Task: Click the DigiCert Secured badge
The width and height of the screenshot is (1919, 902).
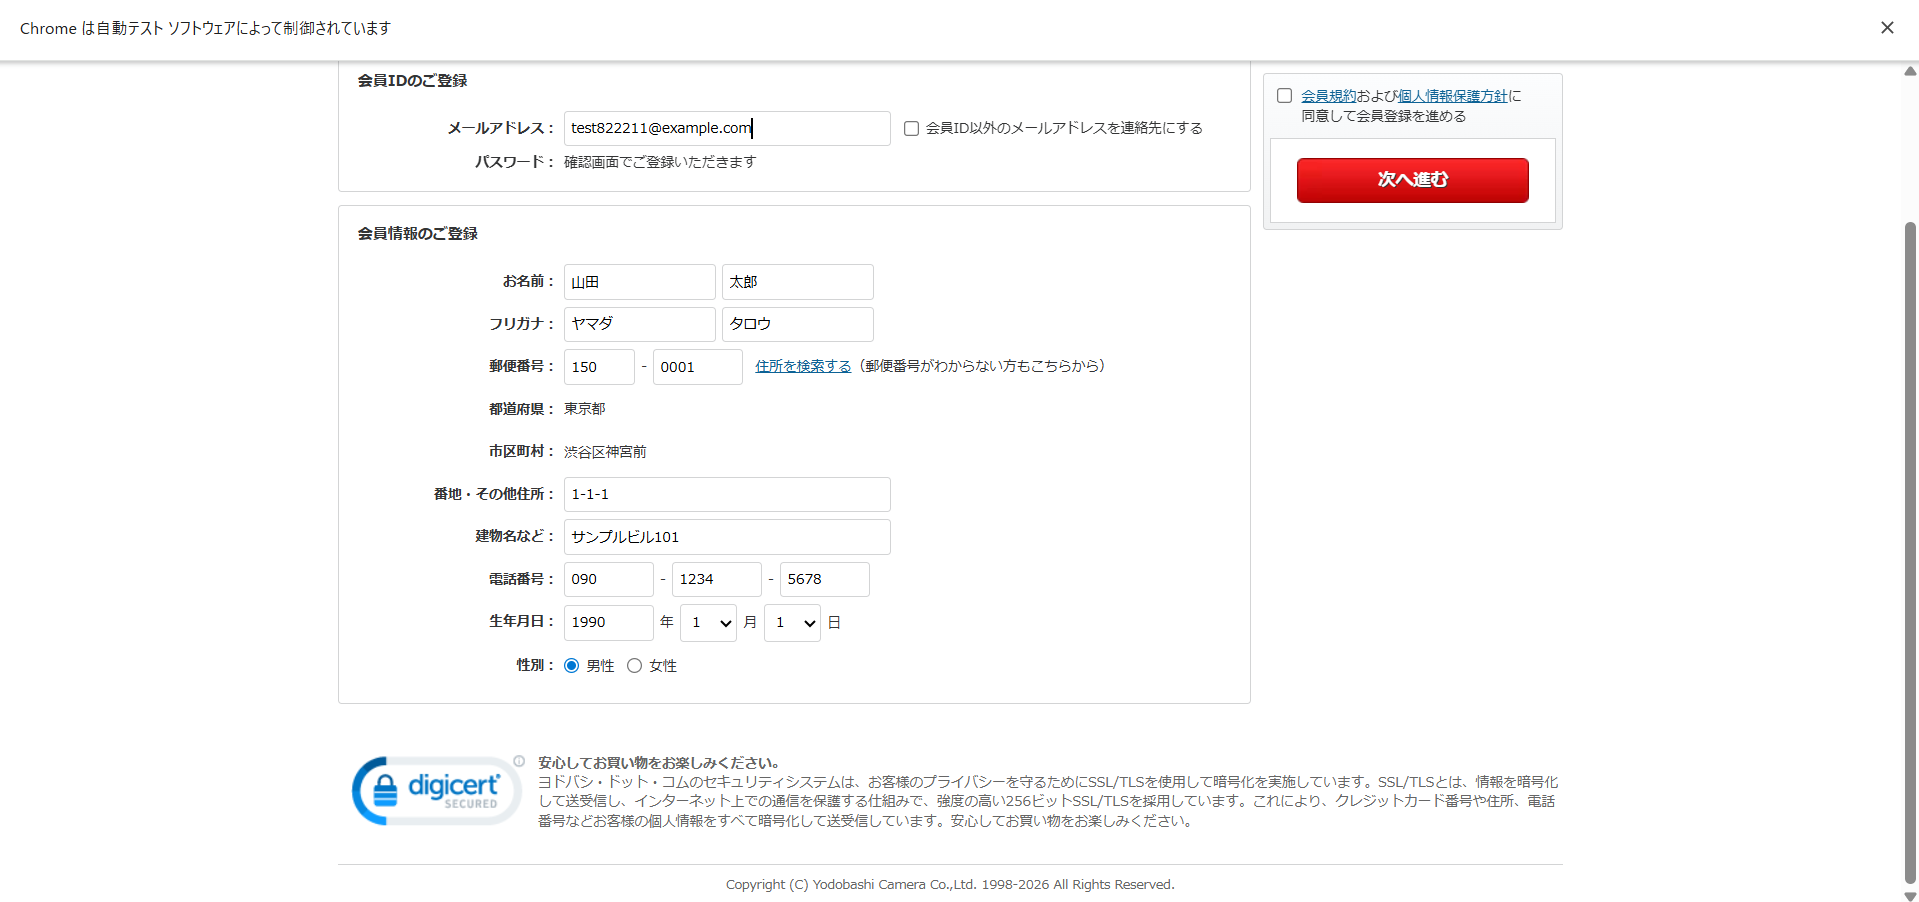Action: pyautogui.click(x=436, y=790)
